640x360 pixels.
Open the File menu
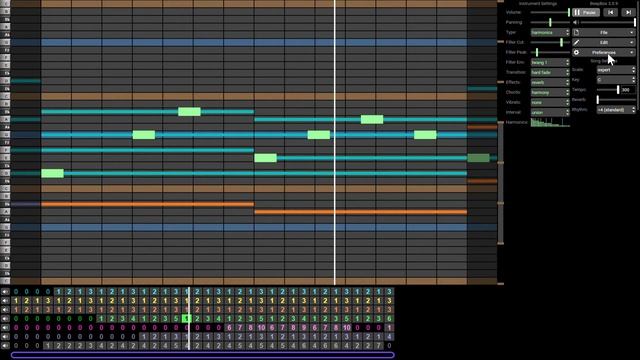(604, 32)
